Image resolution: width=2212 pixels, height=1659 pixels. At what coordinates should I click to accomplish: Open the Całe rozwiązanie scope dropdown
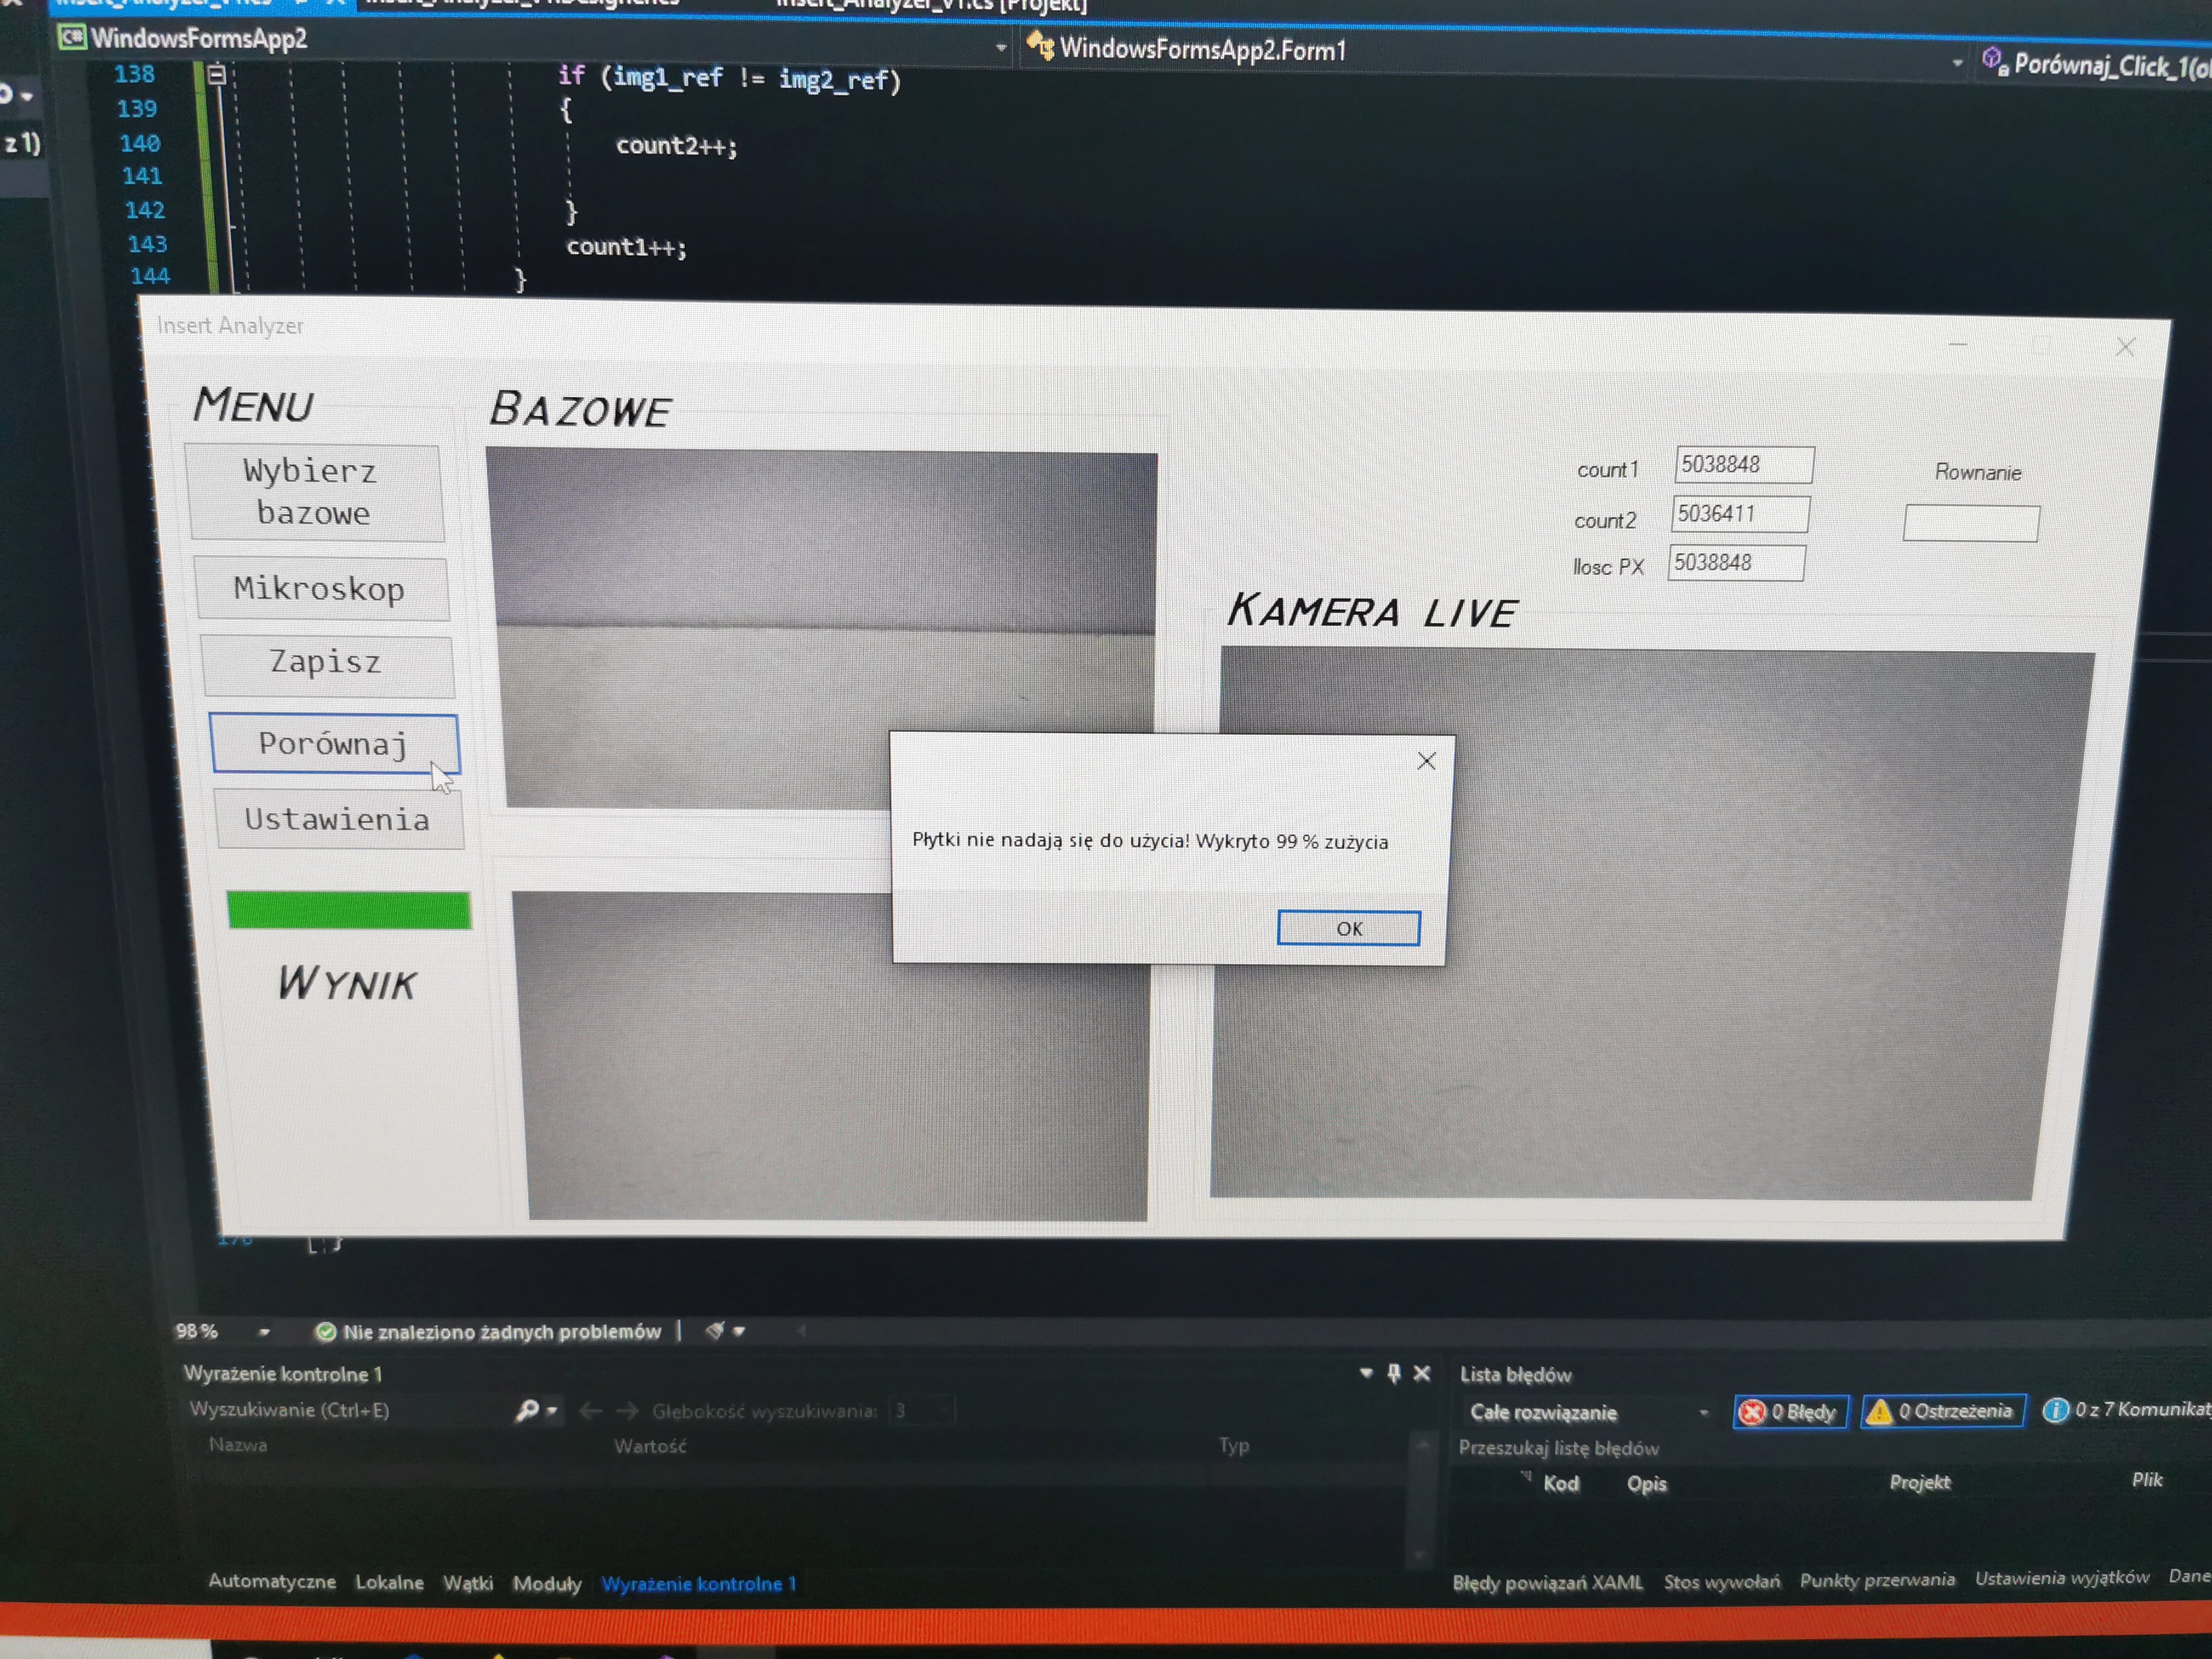tap(1703, 1413)
